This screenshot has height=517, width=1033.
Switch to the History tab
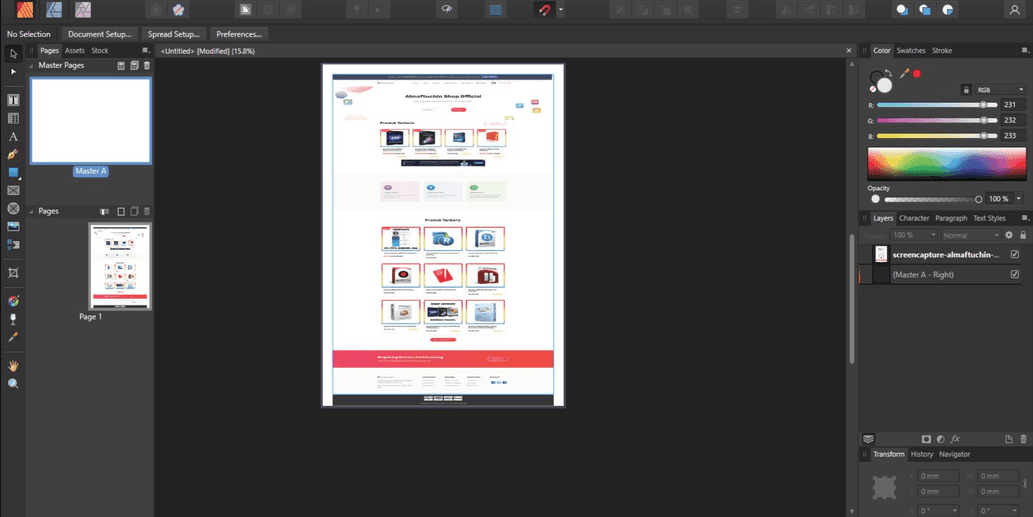click(x=922, y=454)
